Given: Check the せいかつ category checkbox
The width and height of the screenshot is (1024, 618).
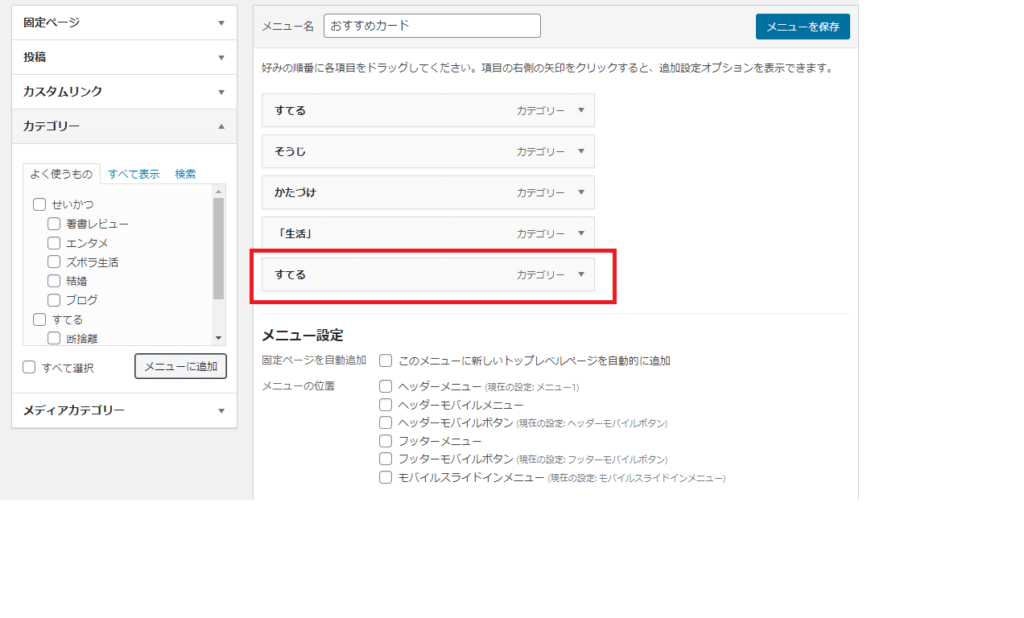Looking at the screenshot, I should (x=39, y=203).
